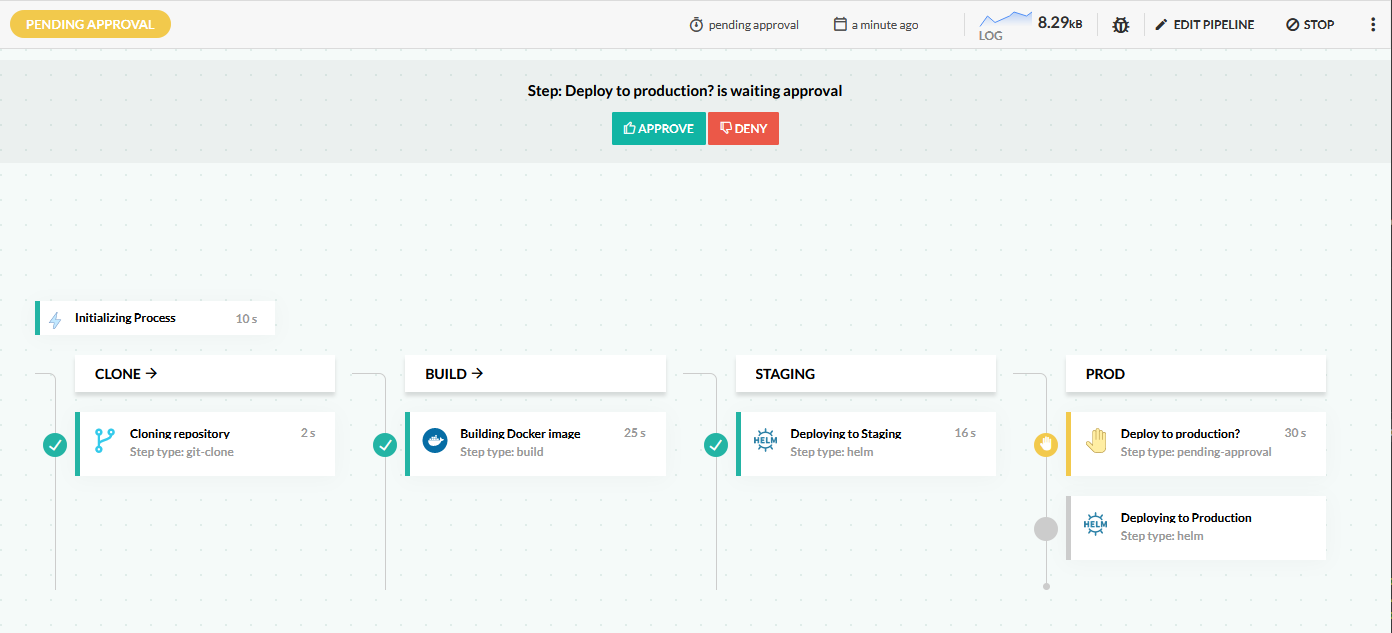The width and height of the screenshot is (1392, 633).
Task: Click the debug bug icon in top bar
Action: tap(1120, 25)
